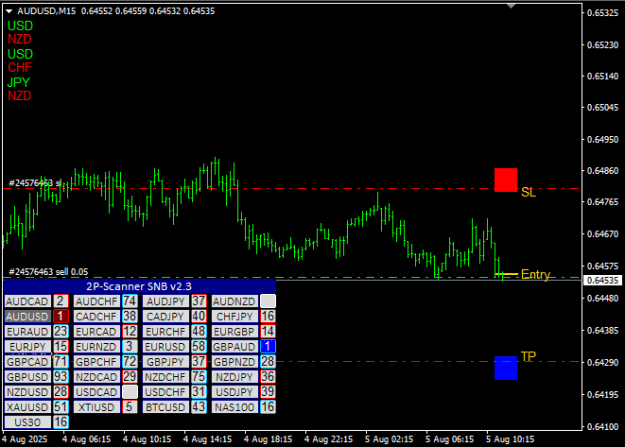This screenshot has width=625, height=447.
Task: Click the dark red 1 beside AUDUSD
Action: (x=61, y=316)
